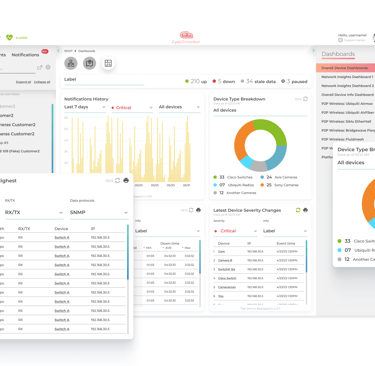
Task: Select the dashboard grid view icon
Action: [108, 63]
